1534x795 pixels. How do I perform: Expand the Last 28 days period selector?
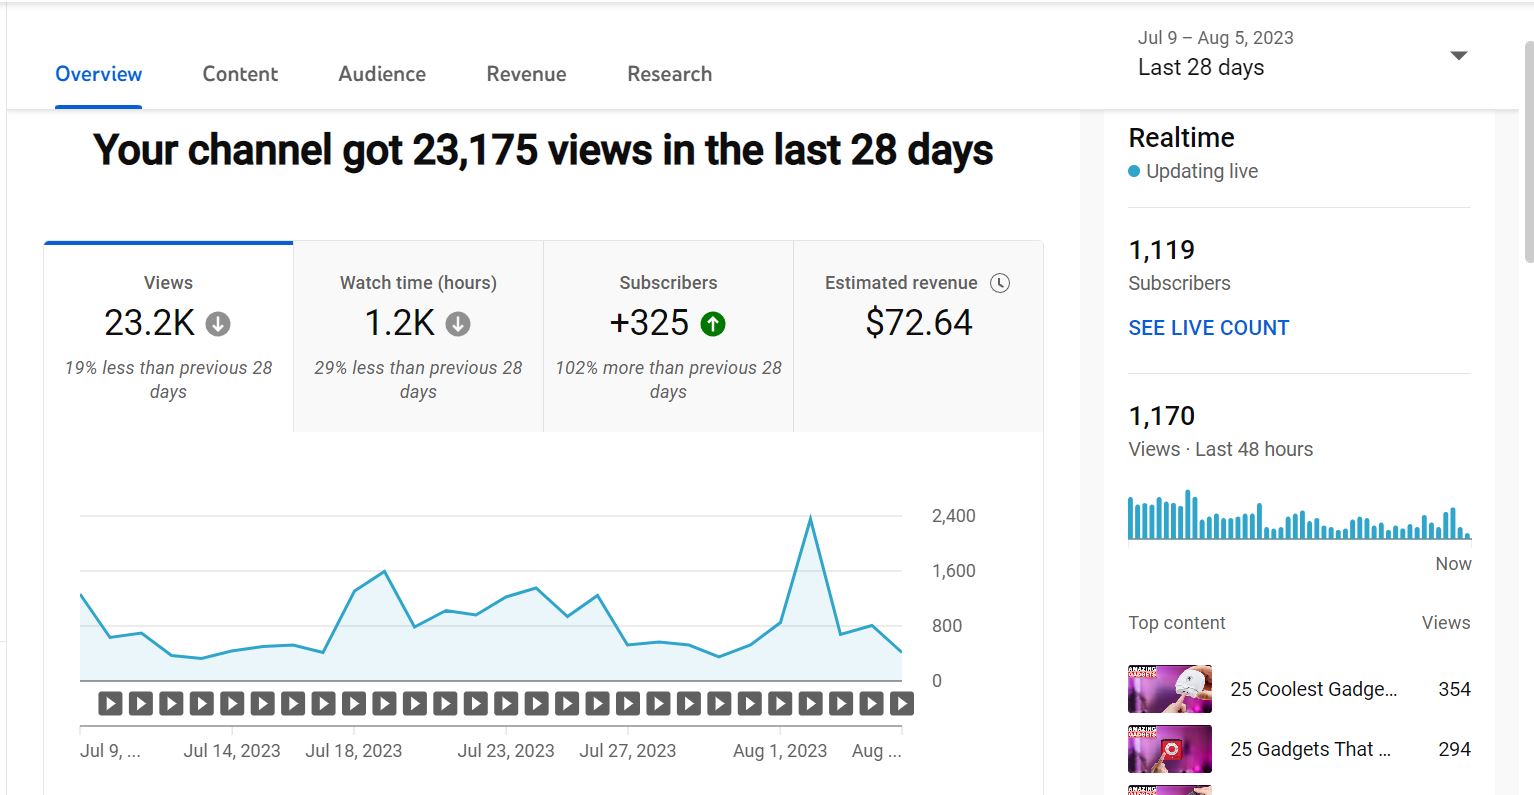click(x=1201, y=67)
